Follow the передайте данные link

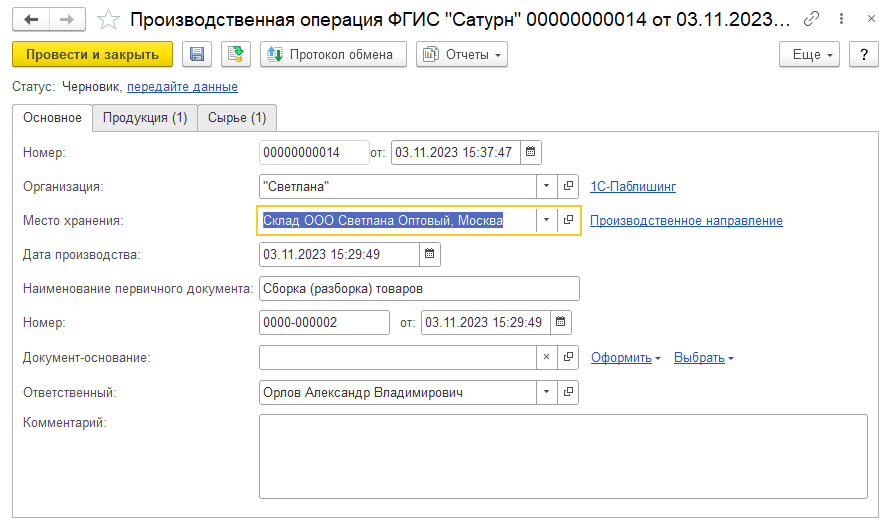click(182, 87)
